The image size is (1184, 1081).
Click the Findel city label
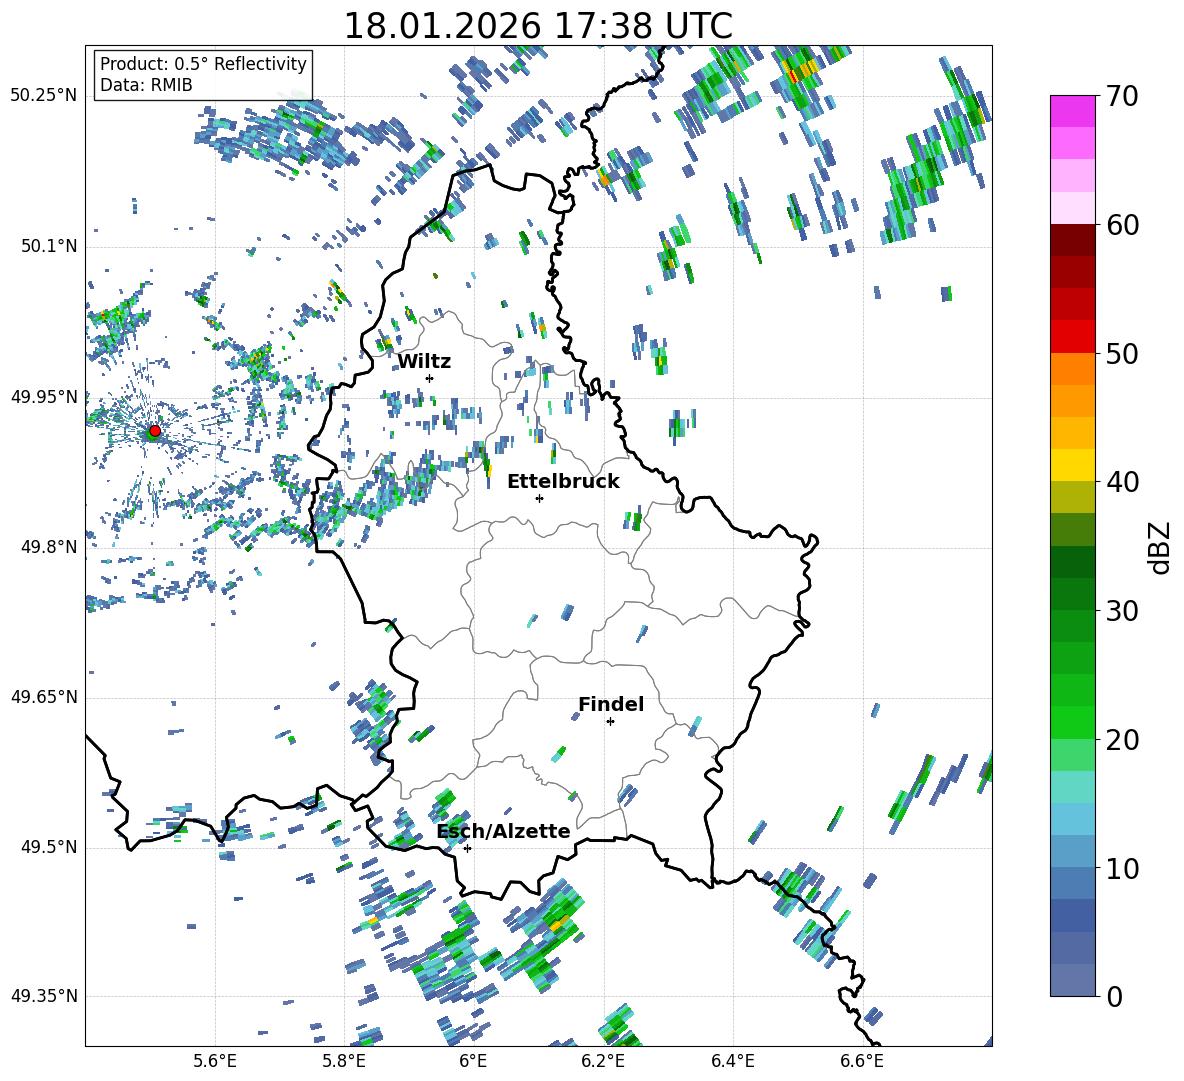611,704
